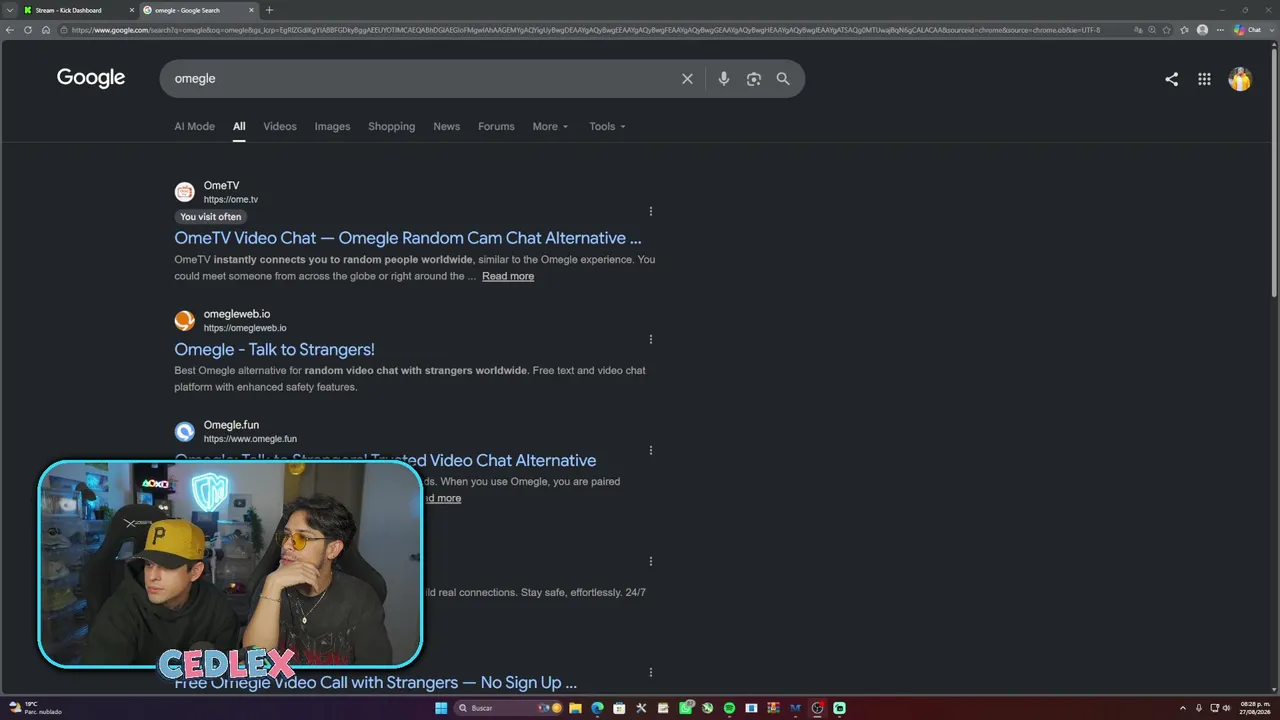Open the Google account profile avatar
The image size is (1280, 720).
pyautogui.click(x=1240, y=79)
